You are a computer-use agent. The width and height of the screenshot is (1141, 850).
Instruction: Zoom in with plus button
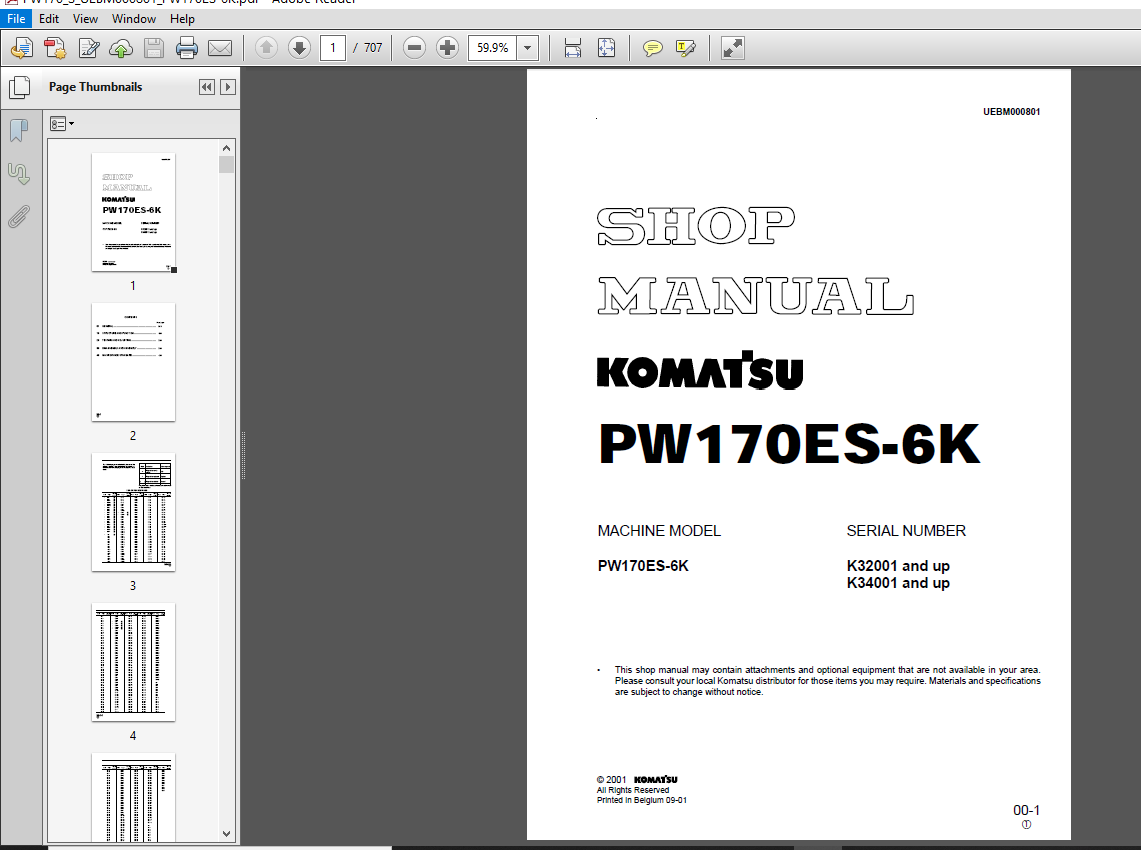pyautogui.click(x=447, y=48)
